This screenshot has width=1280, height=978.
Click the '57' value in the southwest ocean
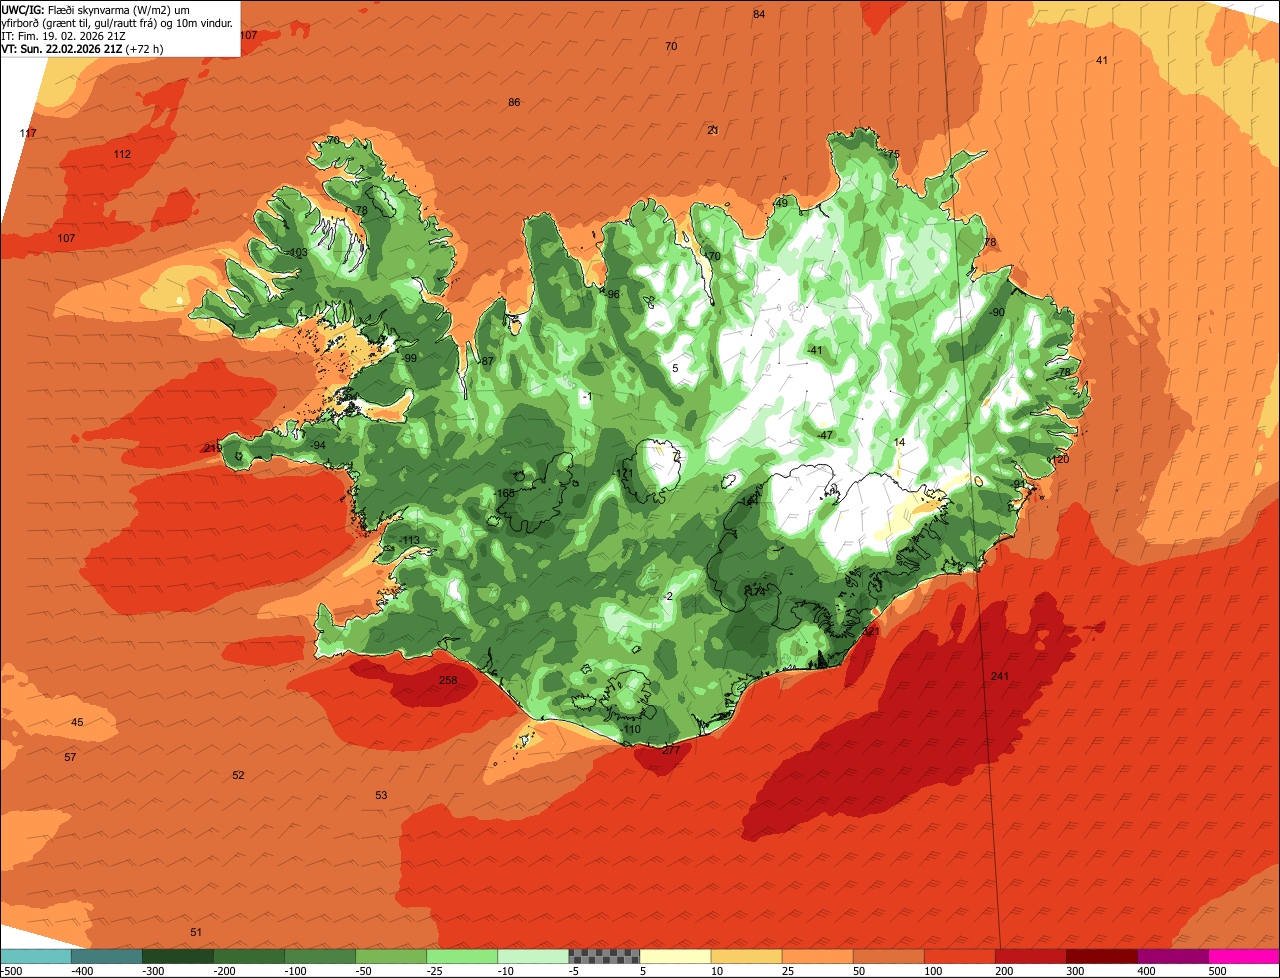tap(70, 757)
